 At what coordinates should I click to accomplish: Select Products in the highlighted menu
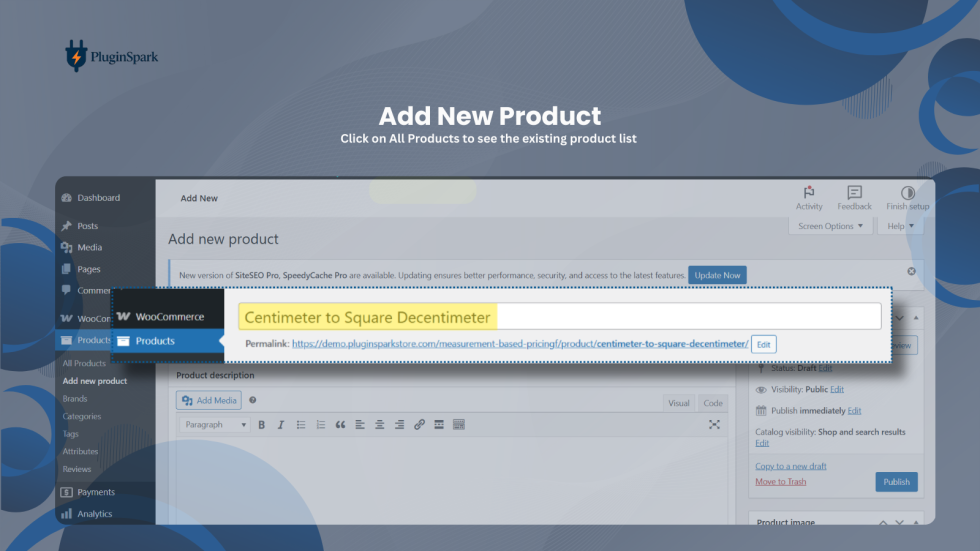(168, 340)
